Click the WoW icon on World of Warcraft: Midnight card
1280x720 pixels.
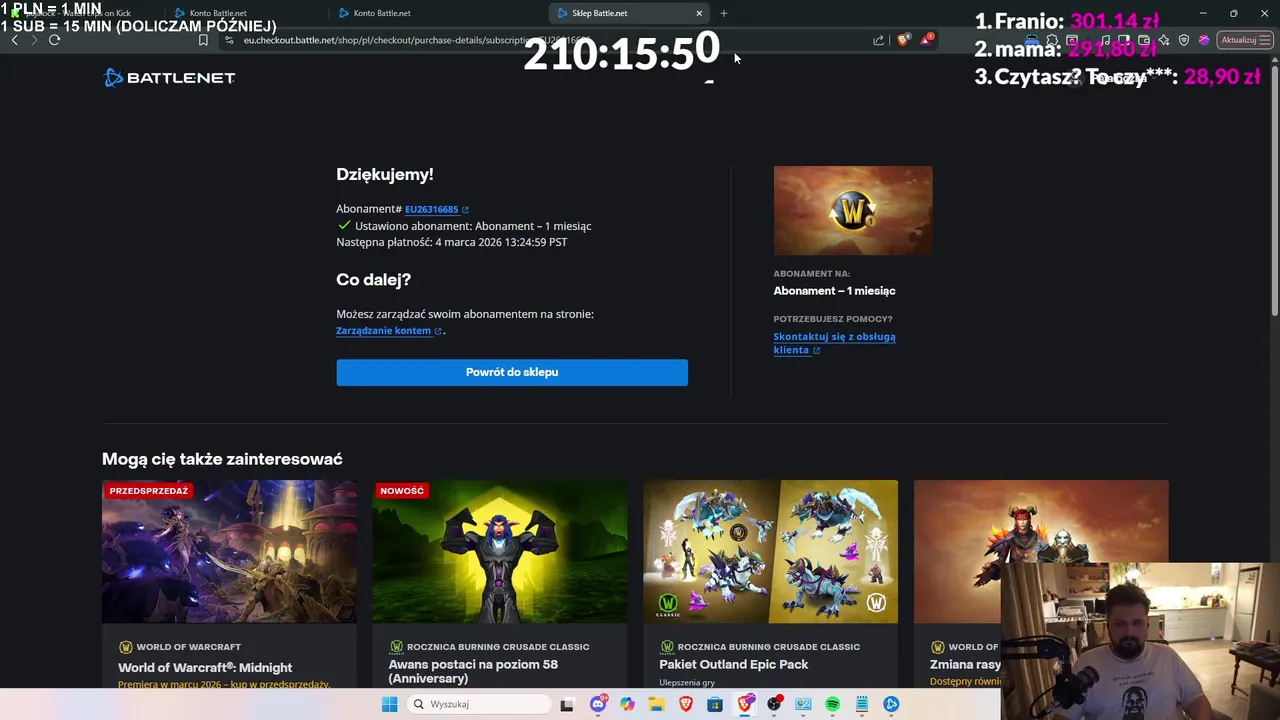click(x=125, y=647)
